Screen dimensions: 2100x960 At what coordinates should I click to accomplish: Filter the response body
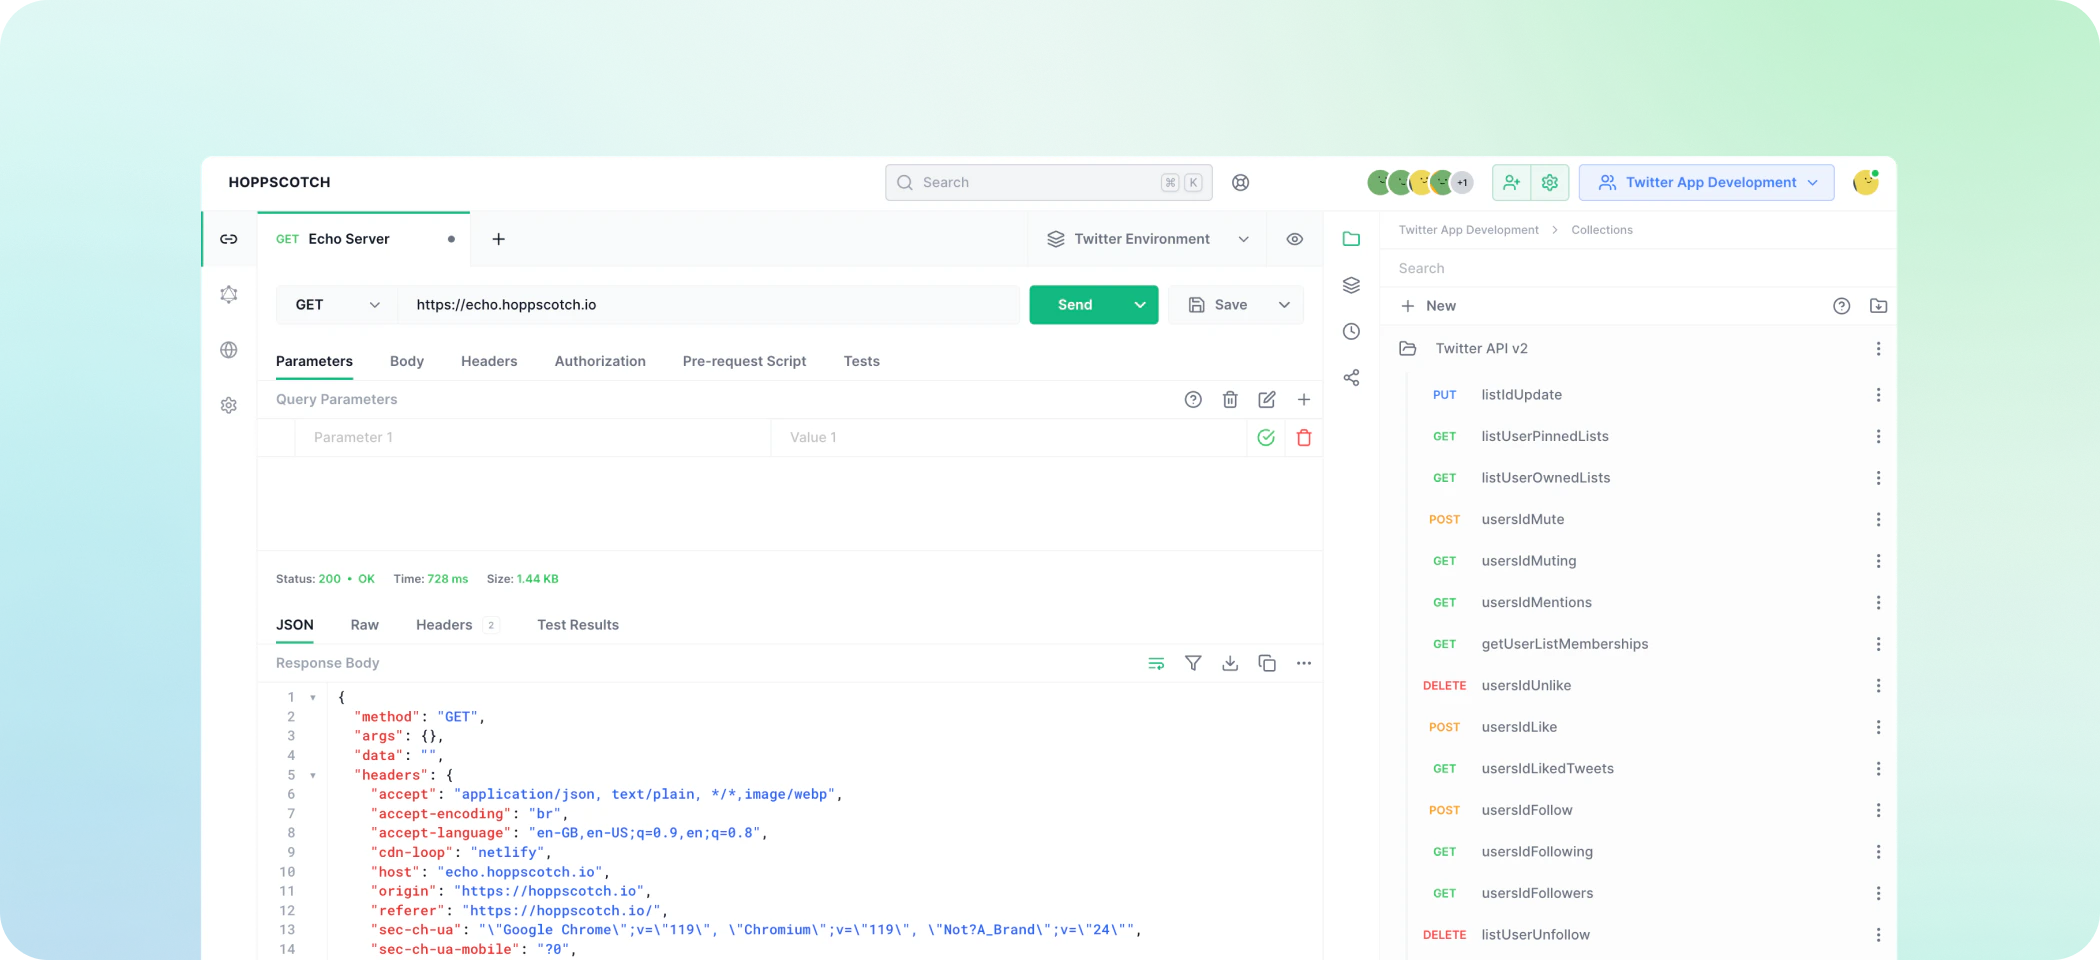1193,663
